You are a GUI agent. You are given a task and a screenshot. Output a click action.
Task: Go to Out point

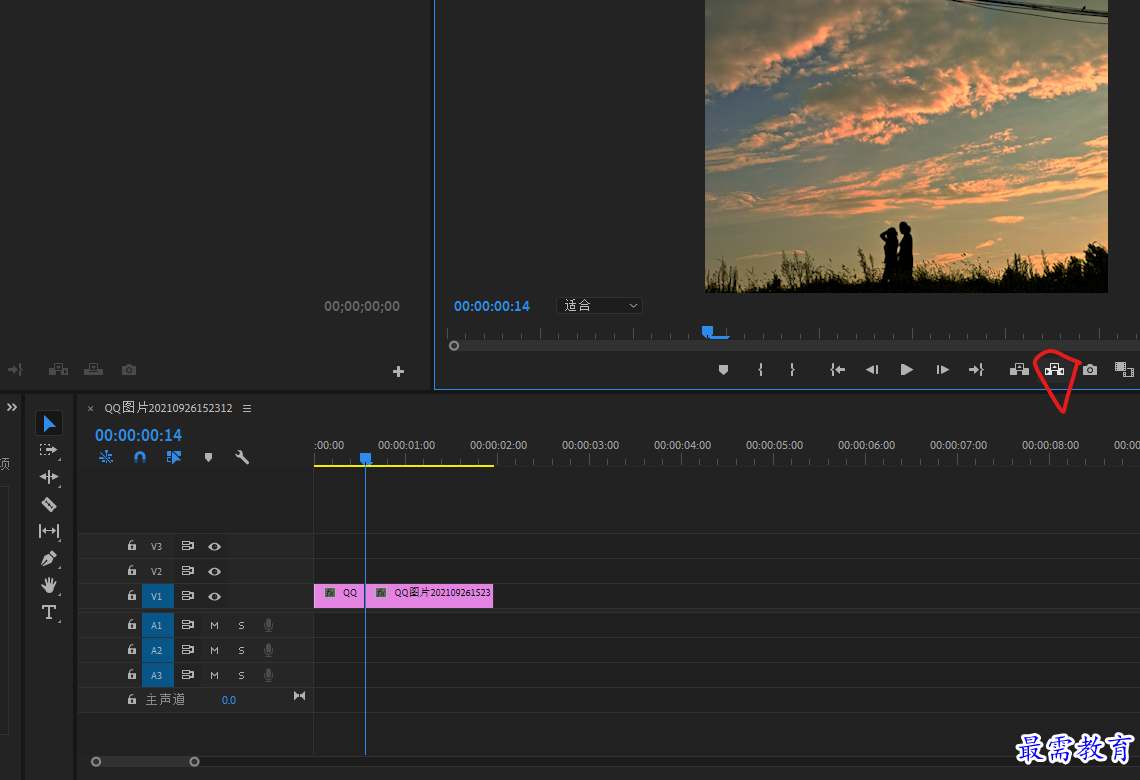tap(976, 370)
